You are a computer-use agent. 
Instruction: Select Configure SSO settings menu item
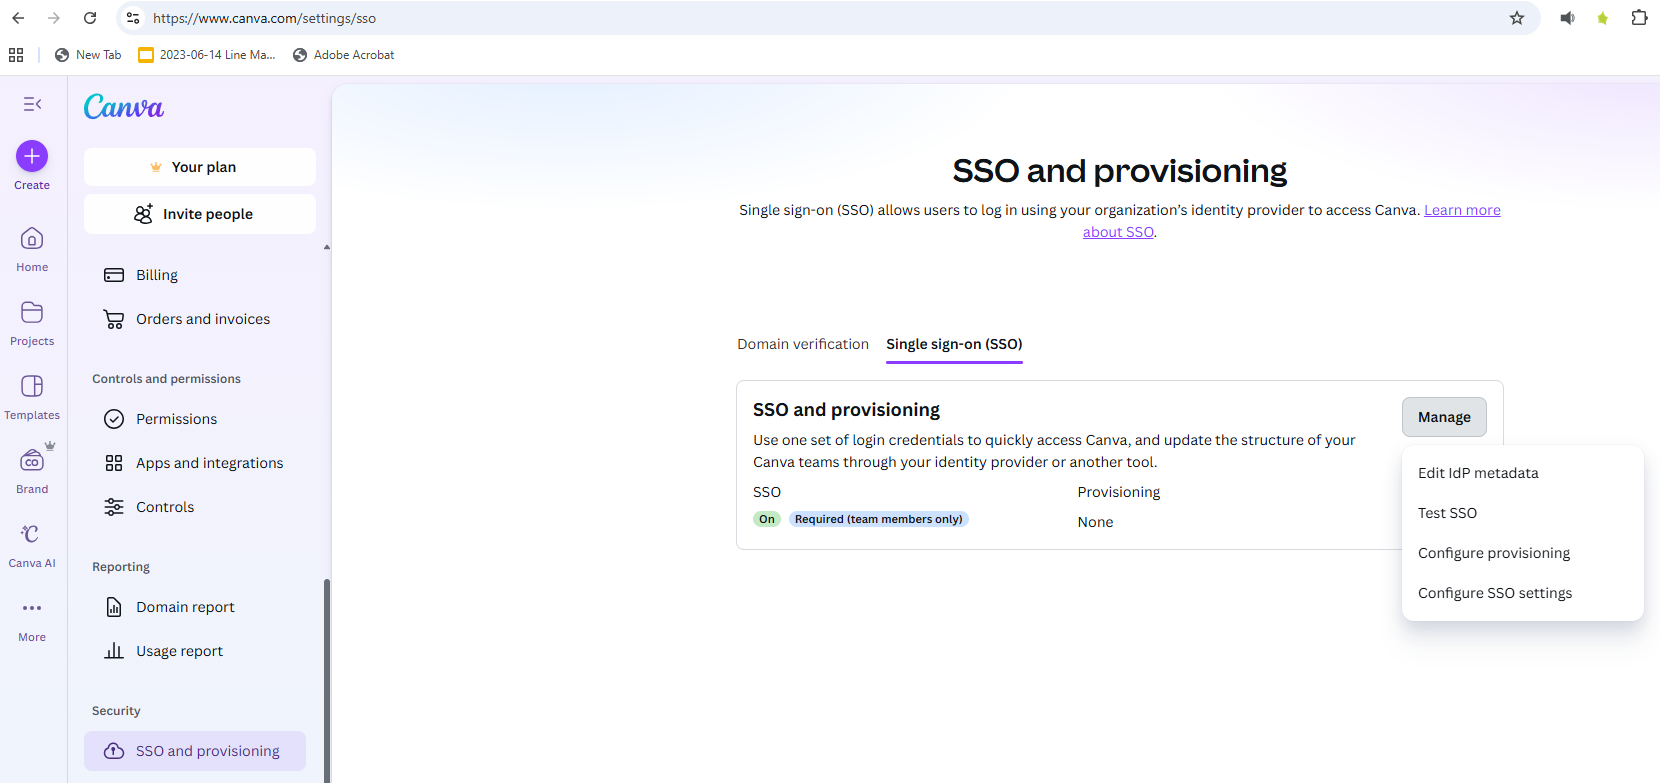point(1523,593)
